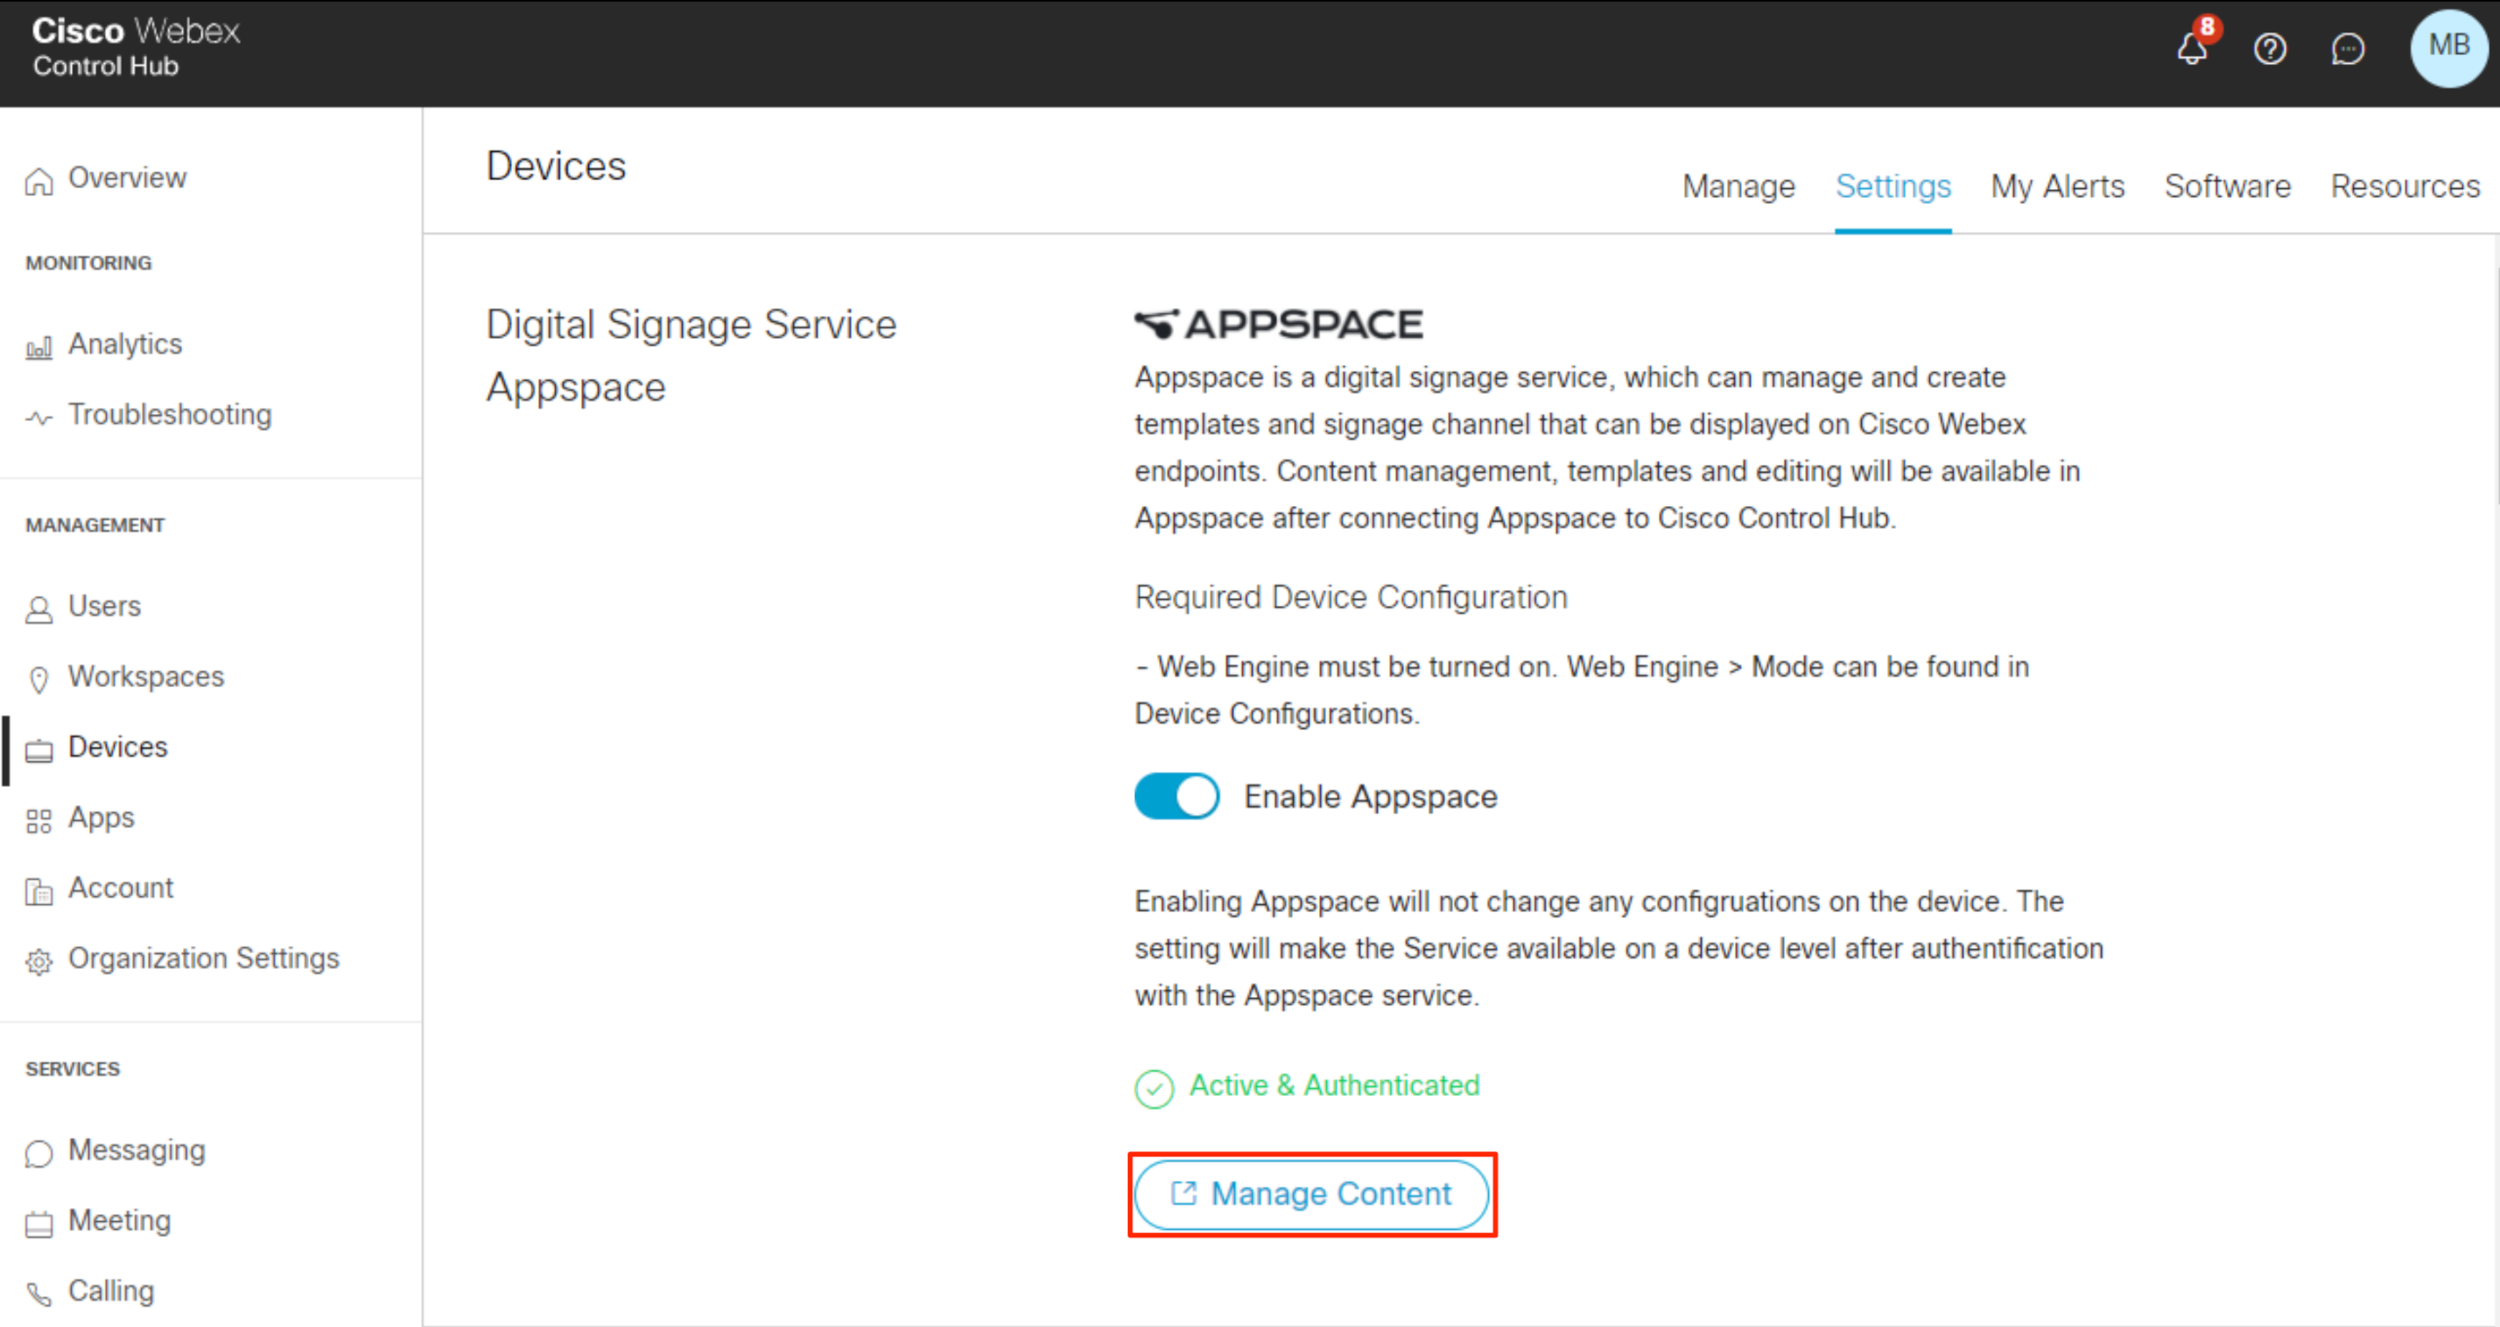The image size is (2500, 1327).
Task: Navigate to Workspaces in the sidebar
Action: coord(146,677)
